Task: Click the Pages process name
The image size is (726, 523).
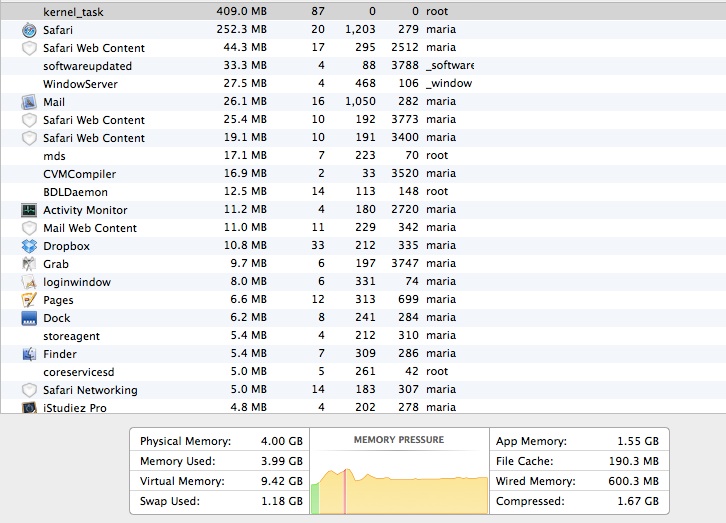Action: [58, 300]
